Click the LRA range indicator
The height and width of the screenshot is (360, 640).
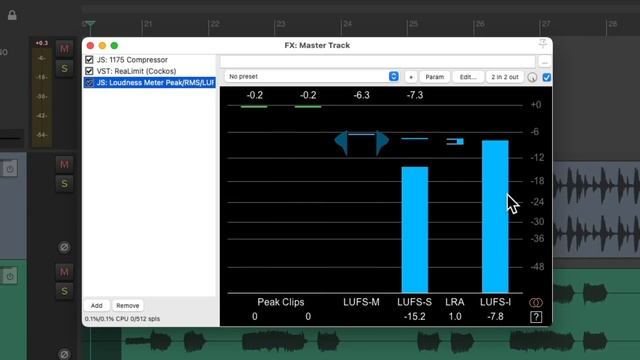click(455, 142)
